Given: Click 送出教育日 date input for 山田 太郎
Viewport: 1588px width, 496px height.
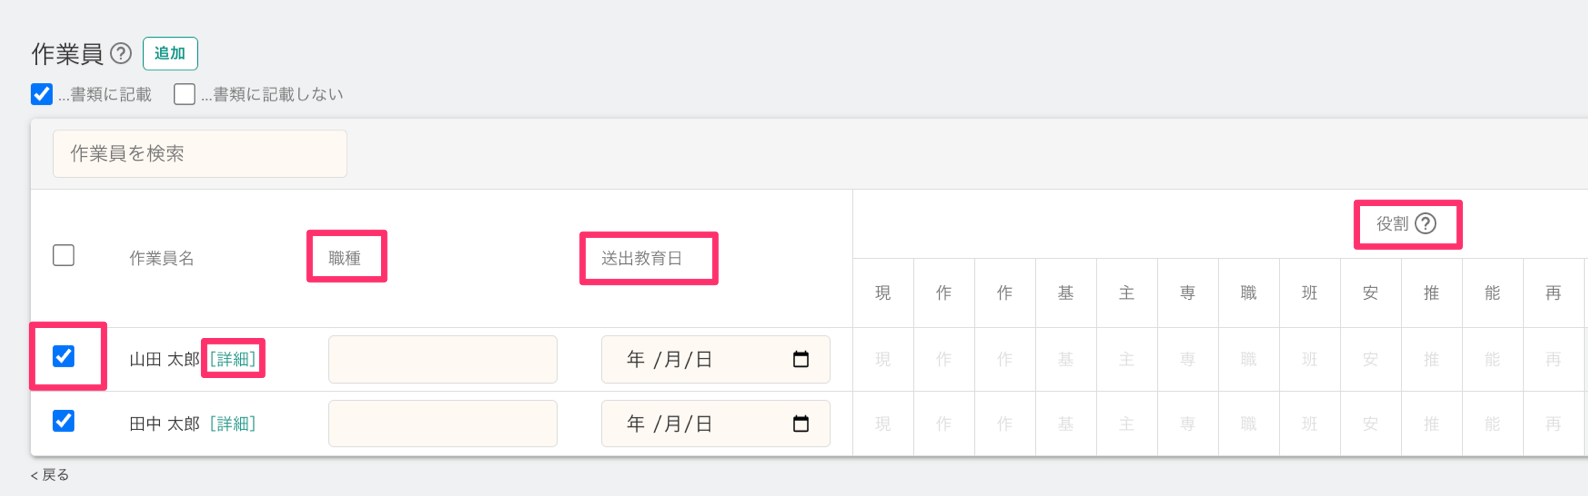Looking at the screenshot, I should tap(716, 360).
